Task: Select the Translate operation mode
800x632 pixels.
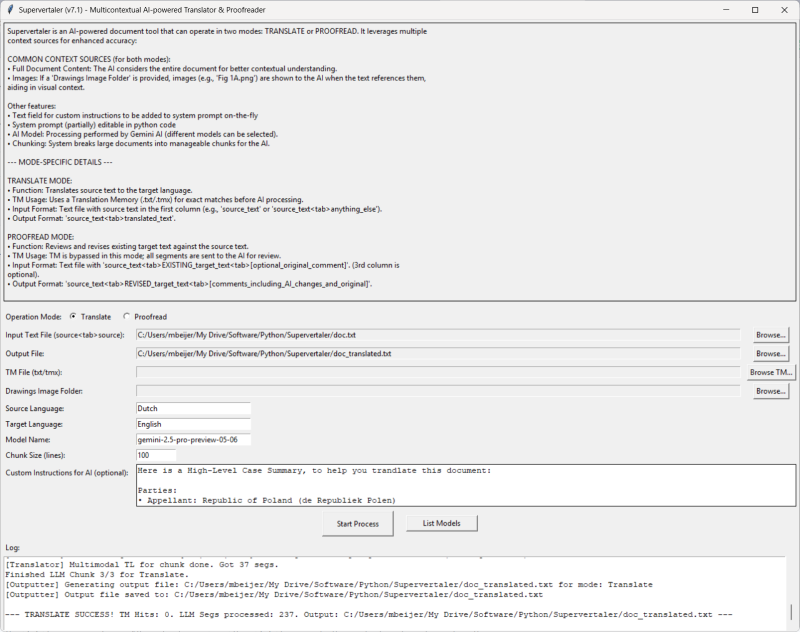Action: 90,317
